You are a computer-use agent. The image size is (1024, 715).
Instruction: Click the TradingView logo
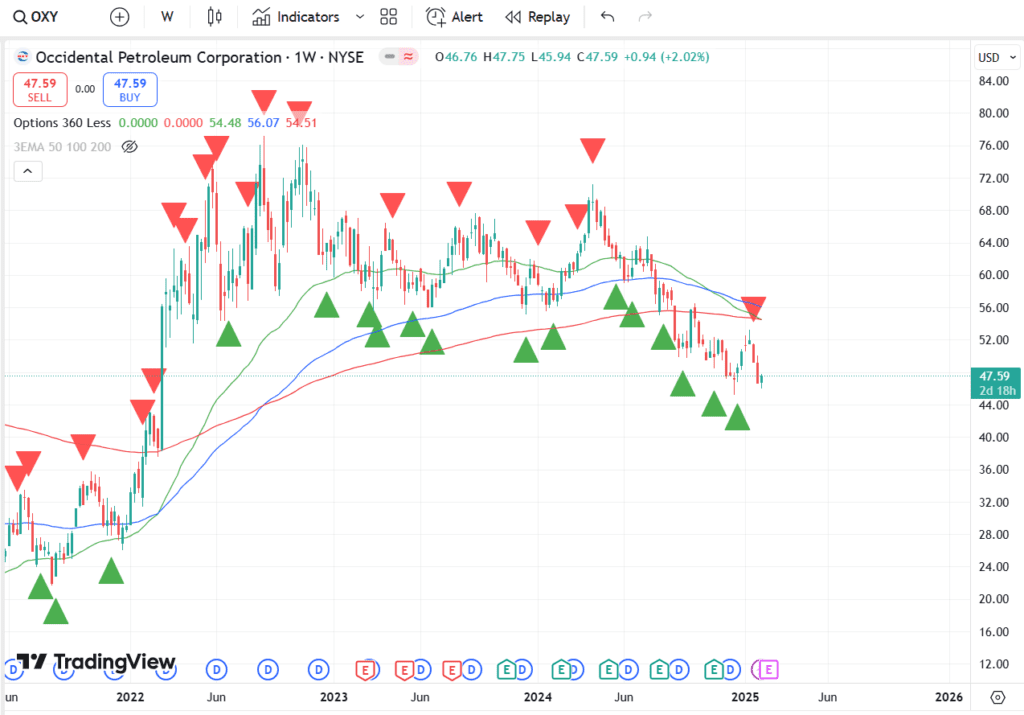[x=96, y=661]
